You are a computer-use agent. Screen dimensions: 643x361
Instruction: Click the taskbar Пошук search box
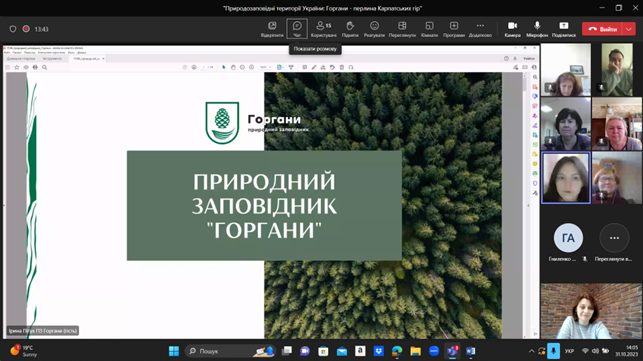point(230,351)
